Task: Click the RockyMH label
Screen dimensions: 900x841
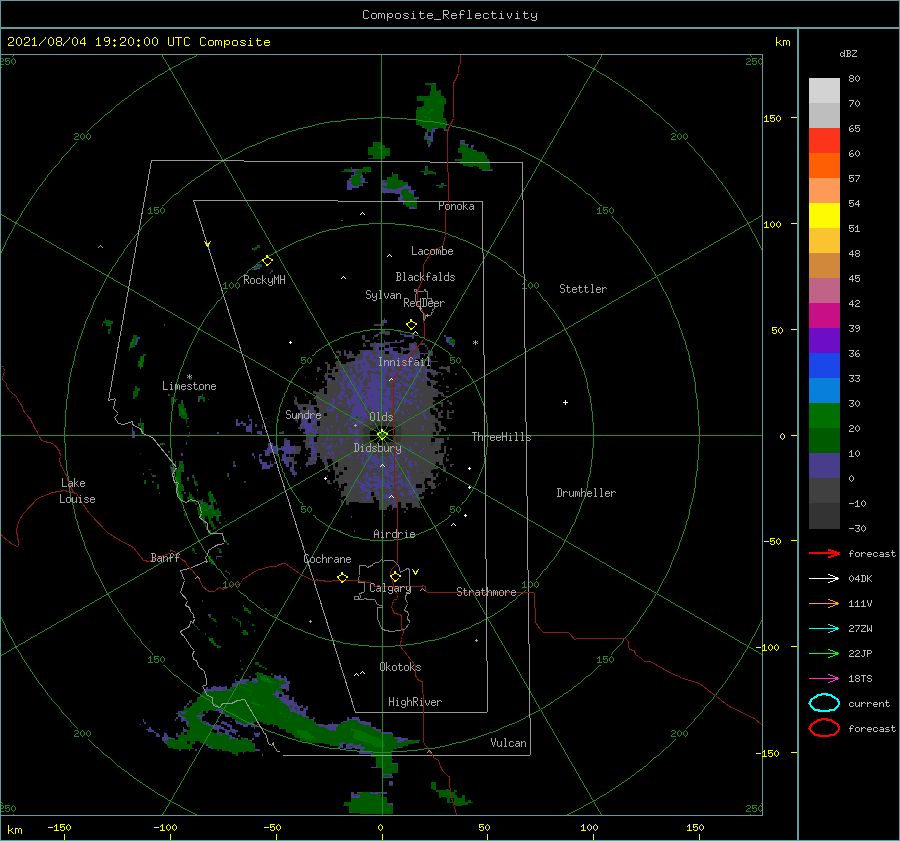Action: (264, 280)
